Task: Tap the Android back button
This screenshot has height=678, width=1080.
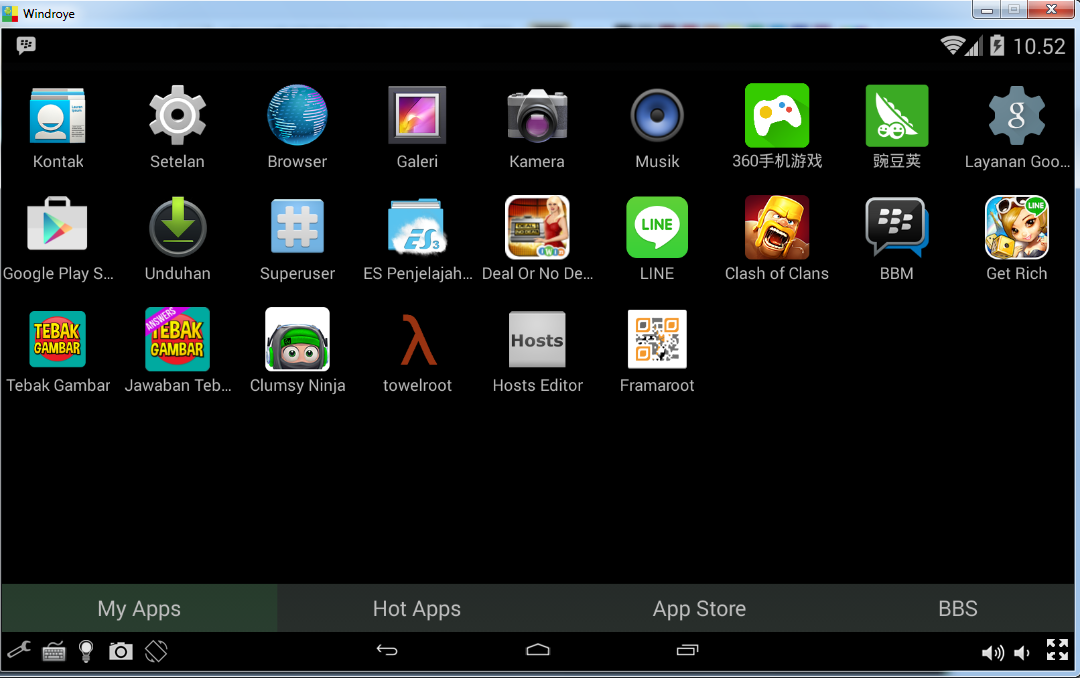Action: 387,650
